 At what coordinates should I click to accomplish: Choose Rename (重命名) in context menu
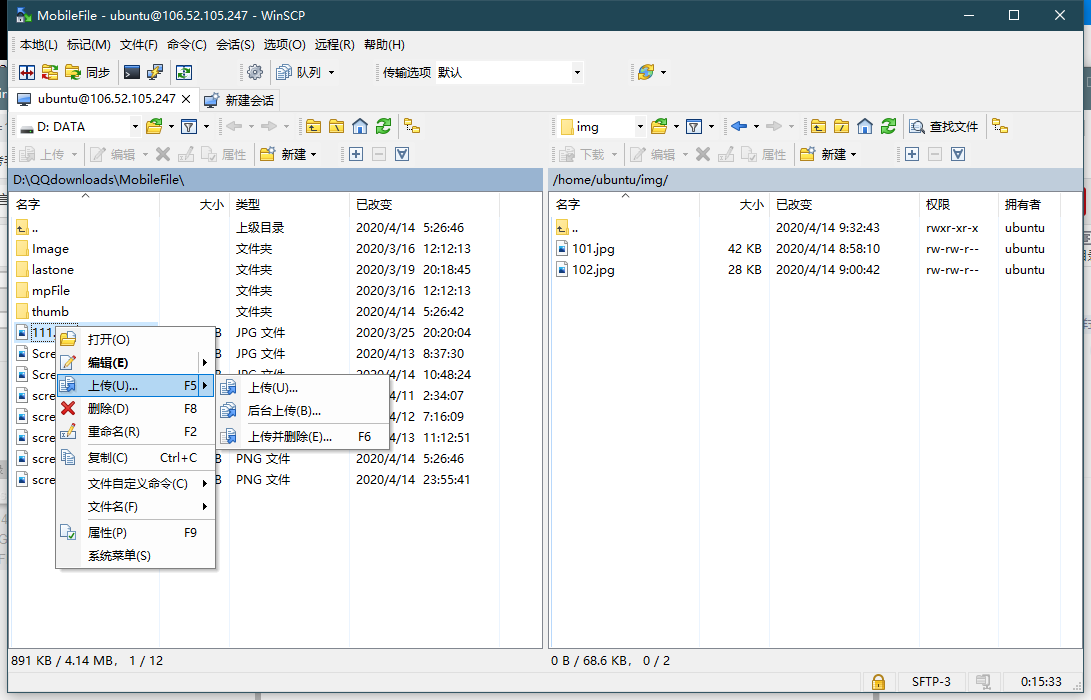[x=136, y=431]
